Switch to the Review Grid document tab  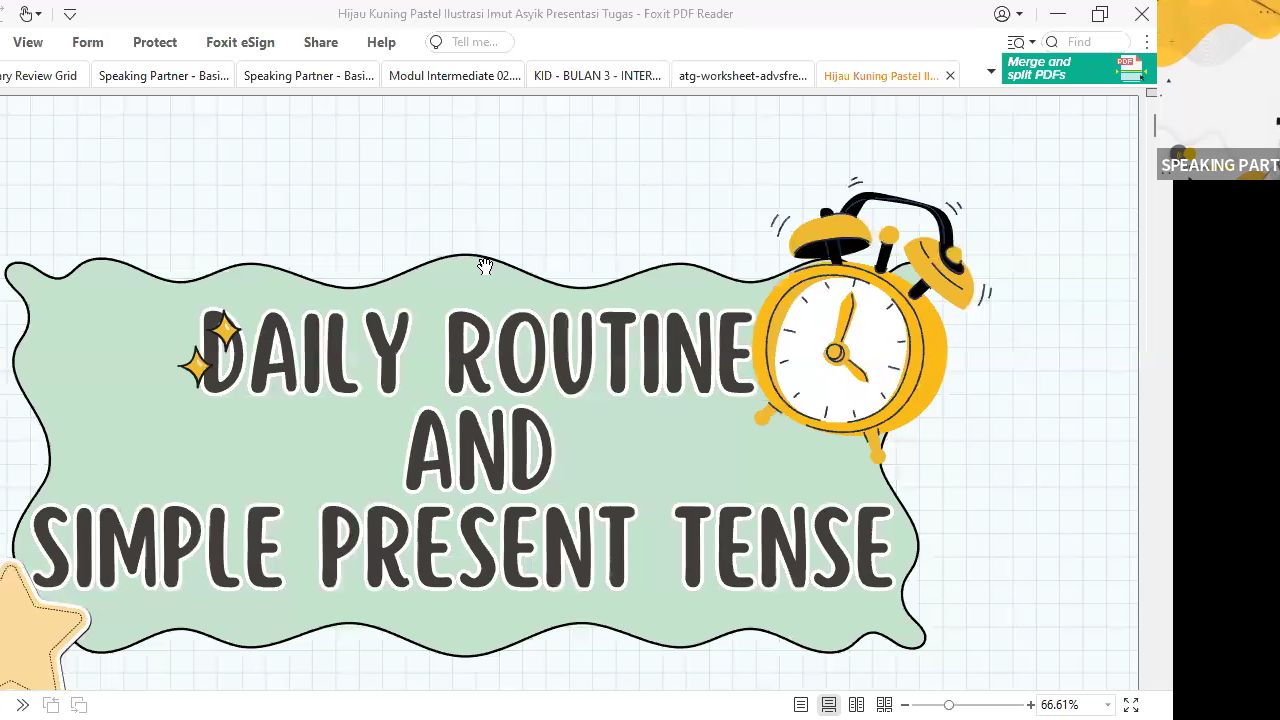(x=42, y=75)
